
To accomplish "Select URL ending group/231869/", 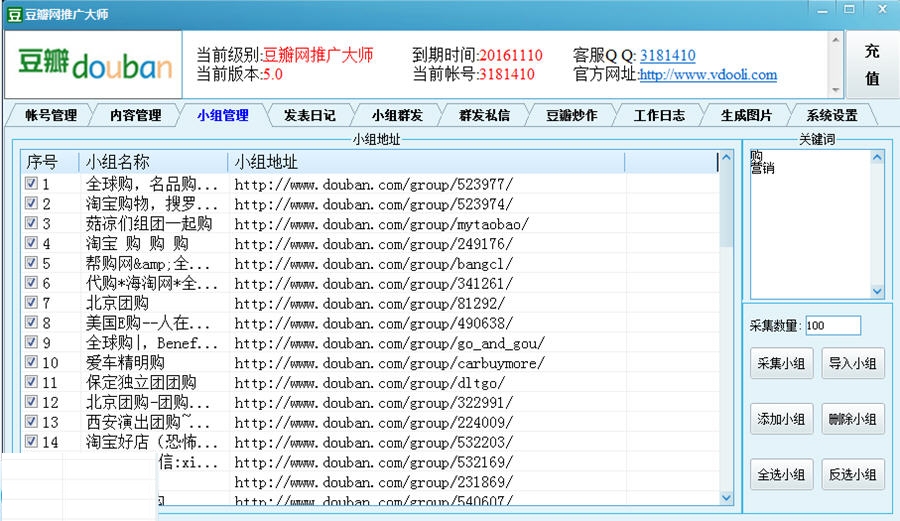I will point(374,483).
